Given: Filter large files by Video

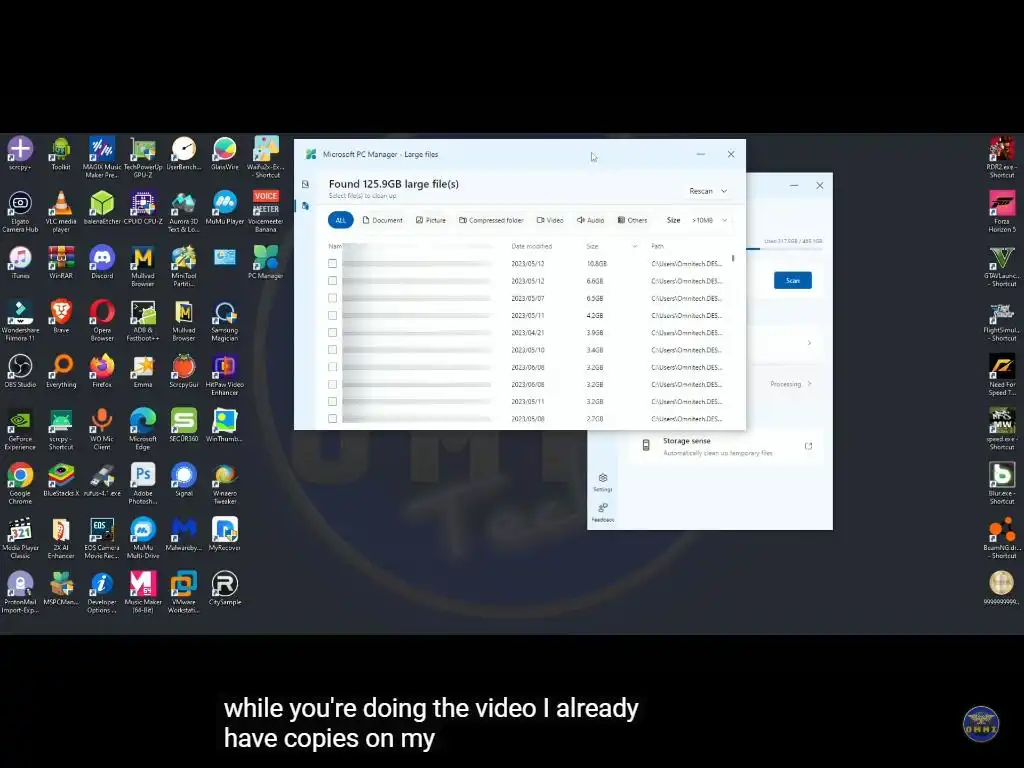Looking at the screenshot, I should pos(550,220).
